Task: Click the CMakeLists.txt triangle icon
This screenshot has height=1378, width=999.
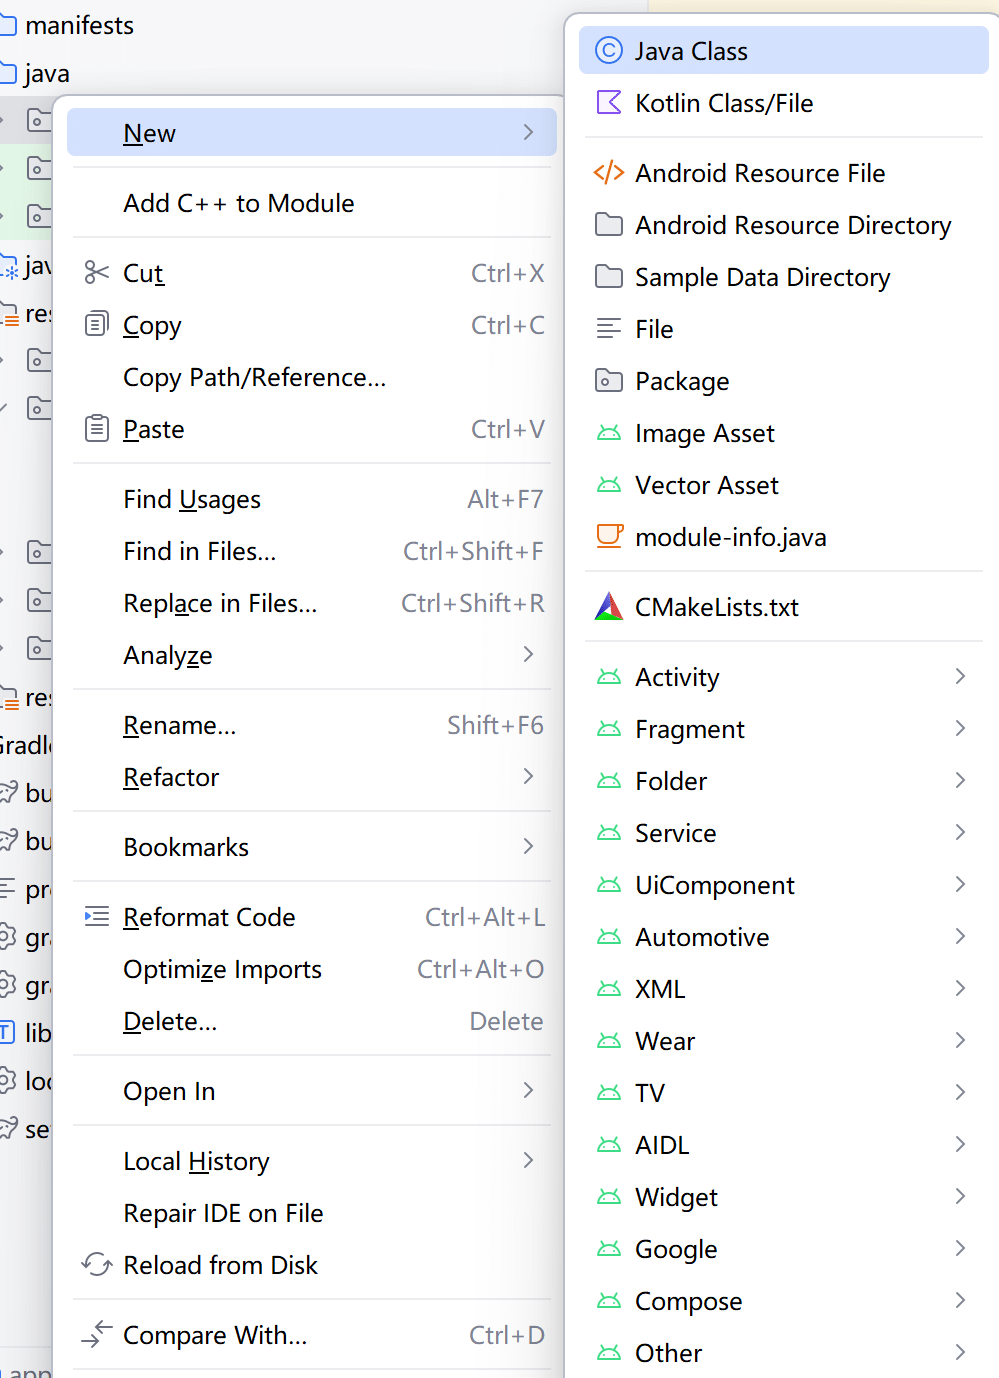Action: 608,607
